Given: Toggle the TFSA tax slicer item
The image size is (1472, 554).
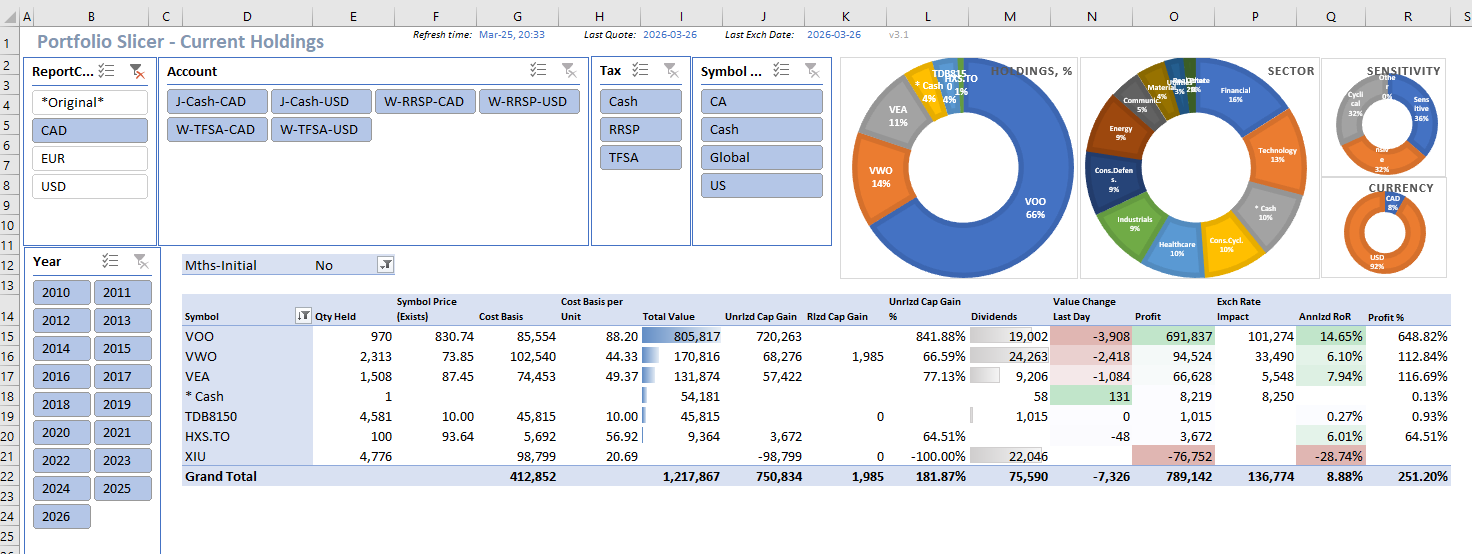Looking at the screenshot, I should coord(640,157).
